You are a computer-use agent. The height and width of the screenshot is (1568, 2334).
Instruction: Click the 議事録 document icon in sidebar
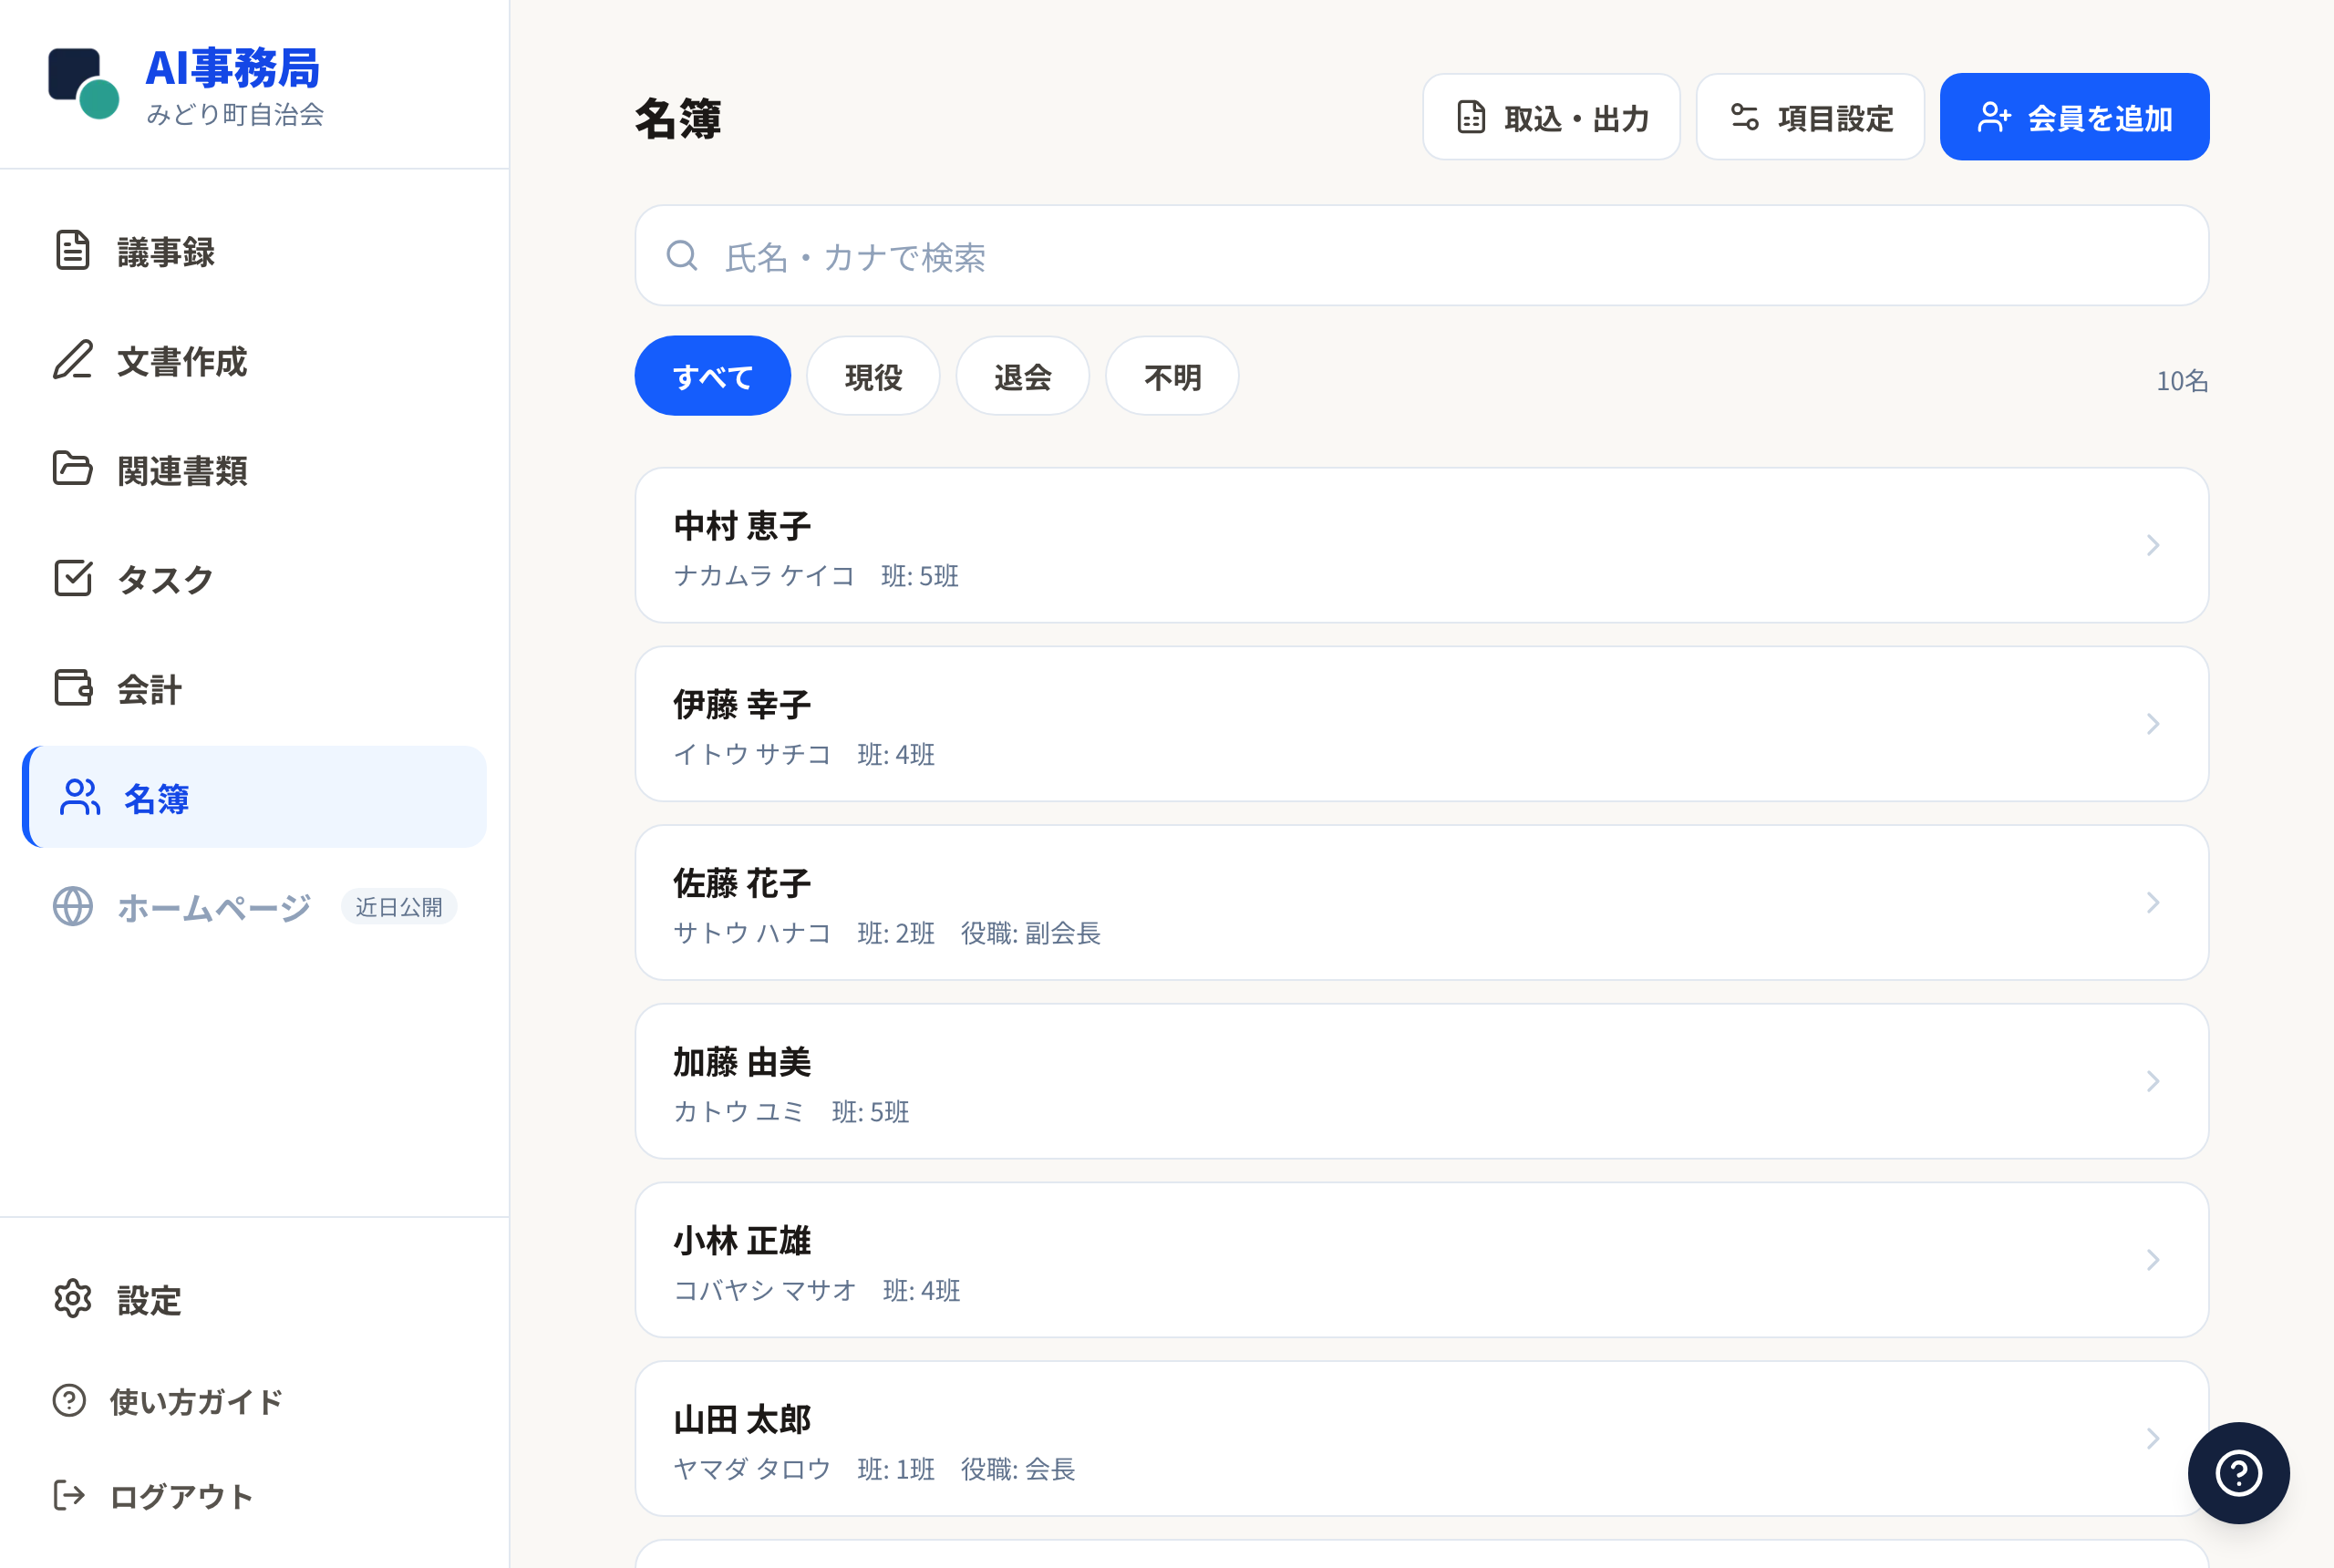point(72,251)
